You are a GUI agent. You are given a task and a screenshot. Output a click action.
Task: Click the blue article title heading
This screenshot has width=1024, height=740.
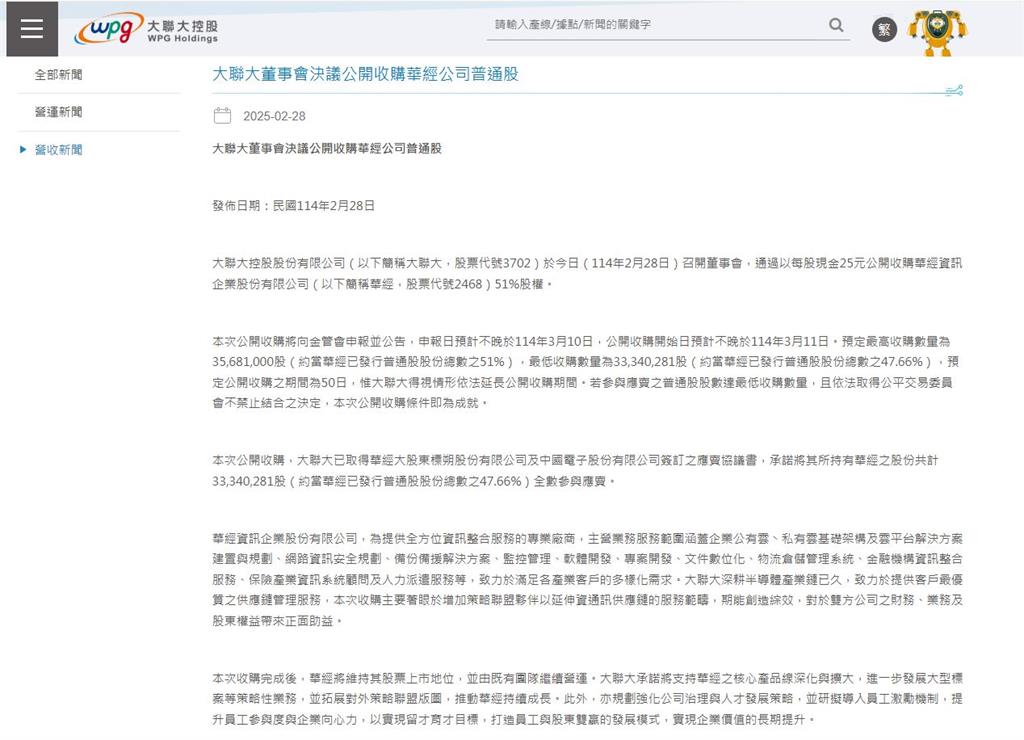365,74
